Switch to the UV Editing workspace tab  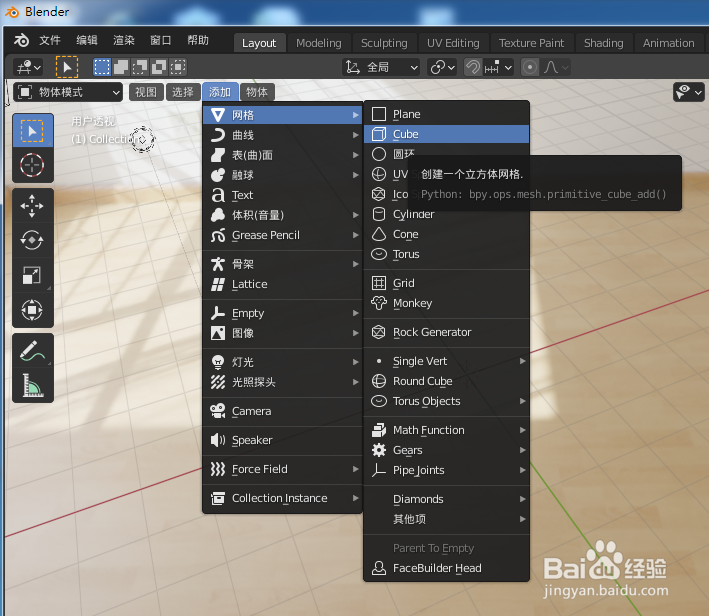[453, 43]
